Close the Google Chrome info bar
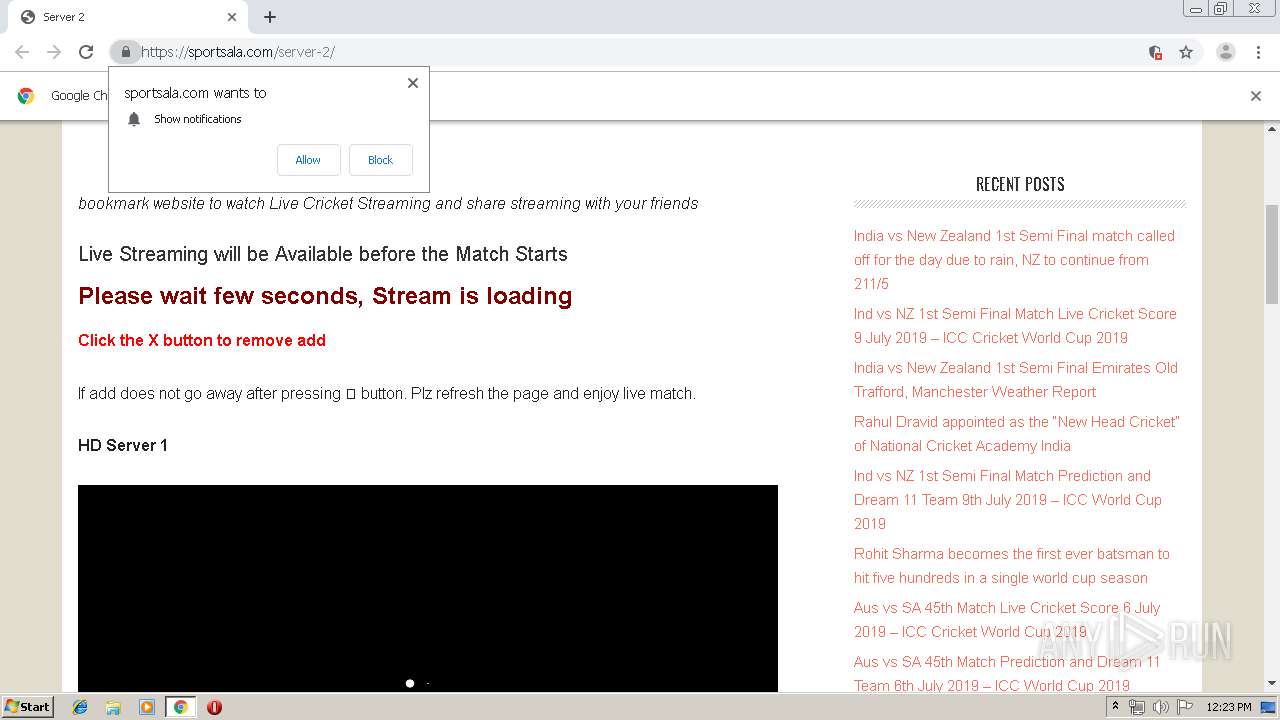The width and height of the screenshot is (1280, 720). pyautogui.click(x=1256, y=96)
